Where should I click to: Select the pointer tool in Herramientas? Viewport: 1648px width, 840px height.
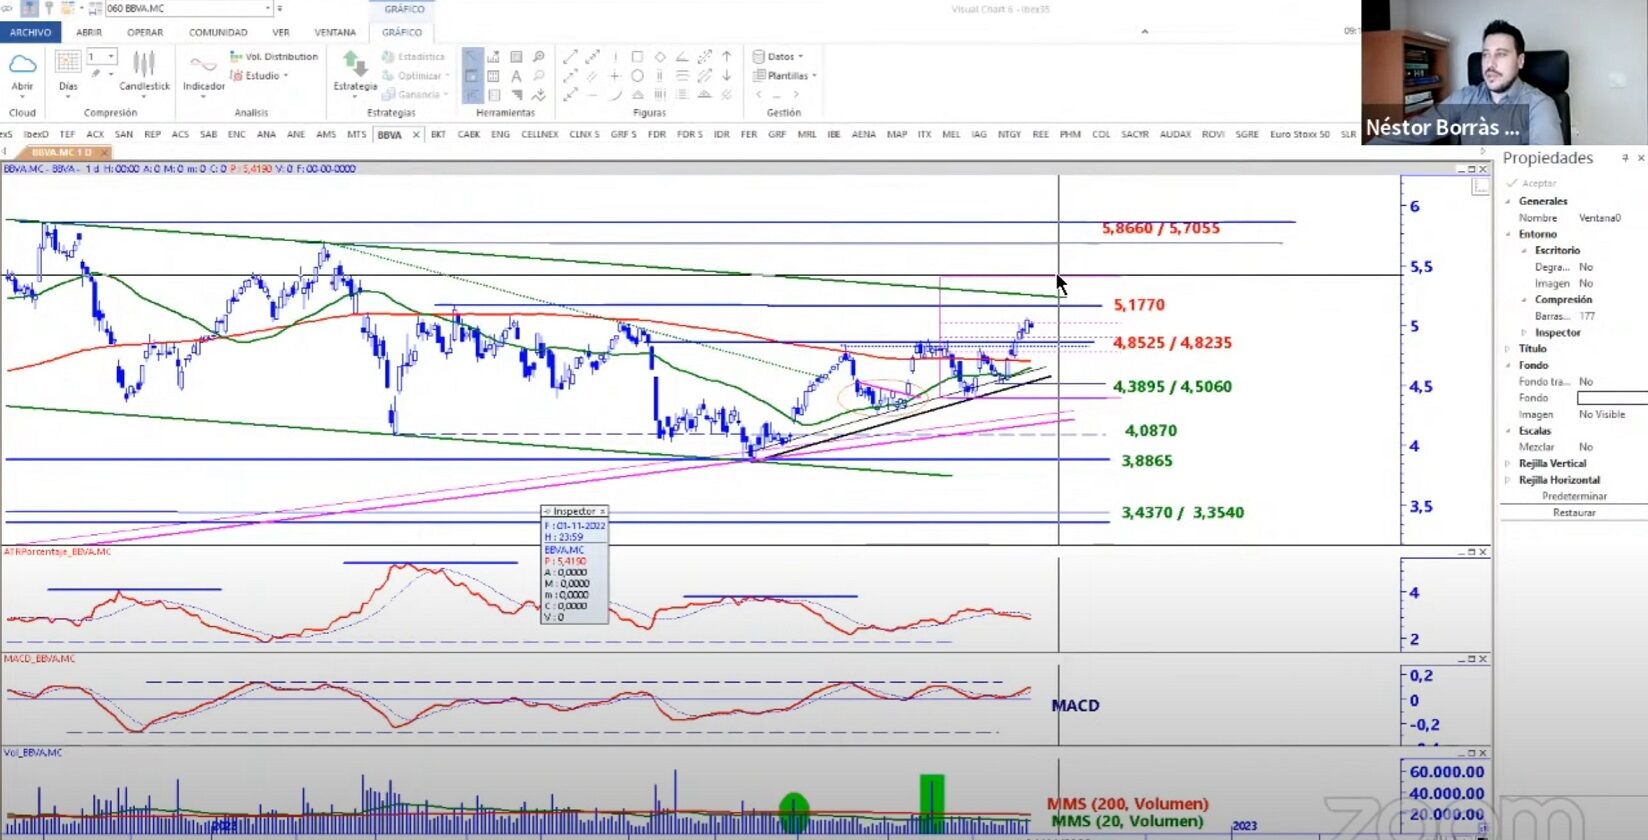click(x=472, y=57)
